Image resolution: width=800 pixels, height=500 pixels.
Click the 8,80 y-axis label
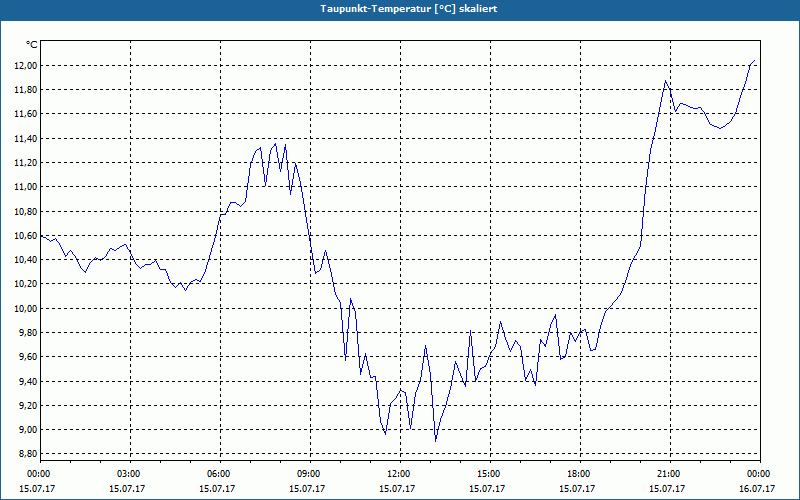tap(28, 454)
